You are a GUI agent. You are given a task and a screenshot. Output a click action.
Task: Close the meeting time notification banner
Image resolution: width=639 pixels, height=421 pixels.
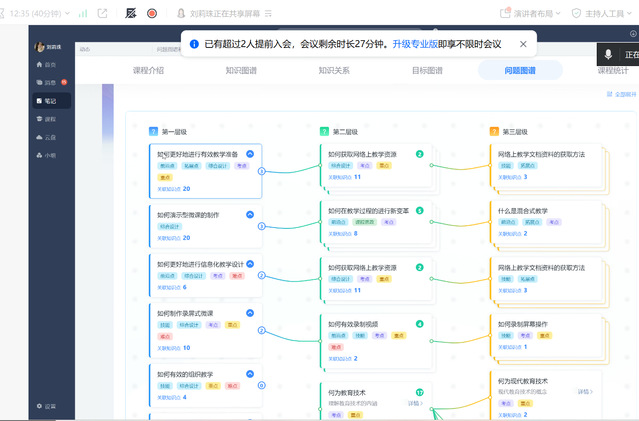click(x=523, y=44)
